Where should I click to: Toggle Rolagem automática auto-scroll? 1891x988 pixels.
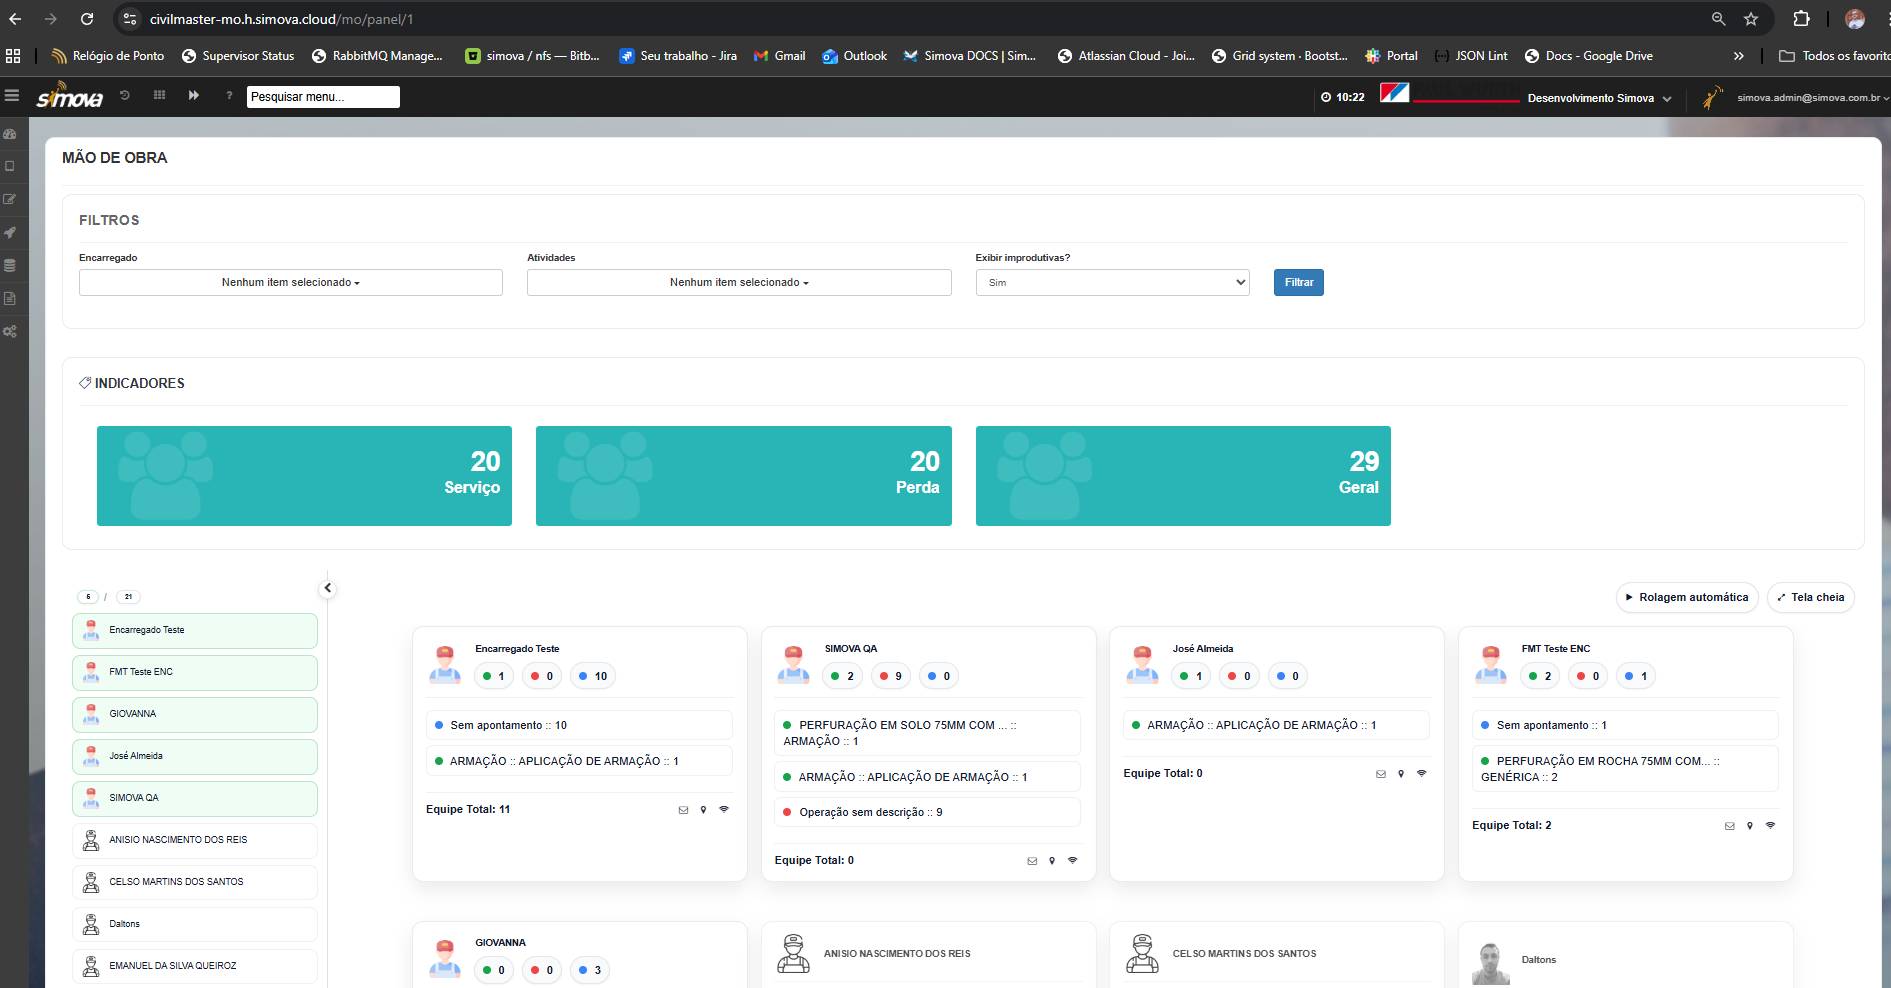tap(1686, 598)
